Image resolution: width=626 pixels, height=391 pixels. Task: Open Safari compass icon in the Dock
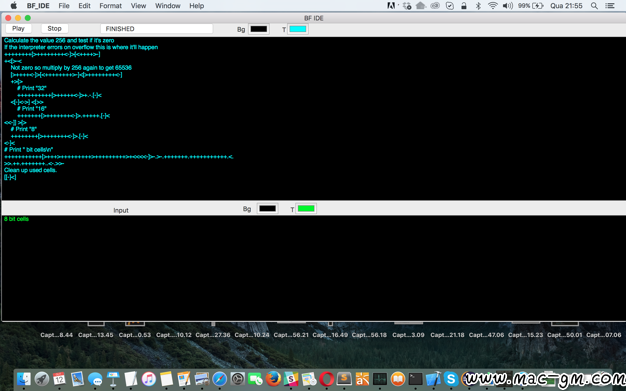coord(220,379)
